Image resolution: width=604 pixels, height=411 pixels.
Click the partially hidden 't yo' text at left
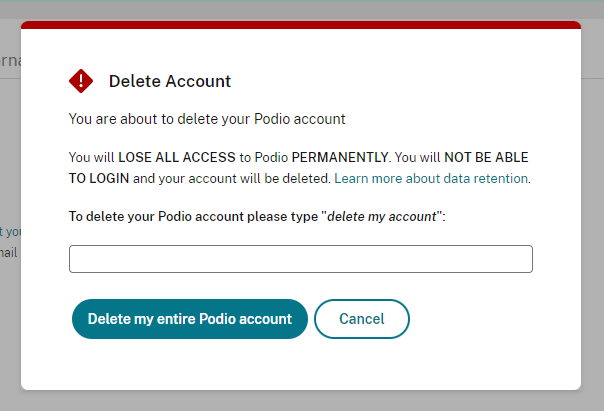pos(10,232)
